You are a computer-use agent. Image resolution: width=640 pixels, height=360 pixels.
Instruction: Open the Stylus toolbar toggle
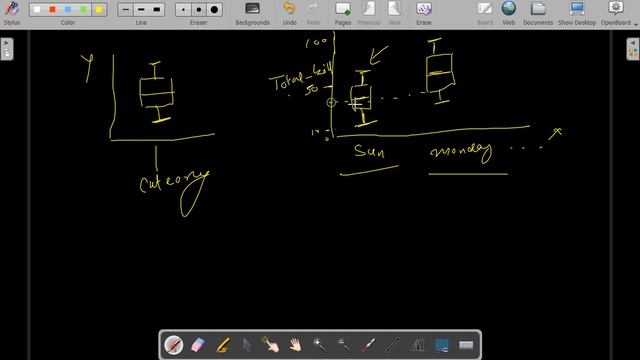coord(12,13)
